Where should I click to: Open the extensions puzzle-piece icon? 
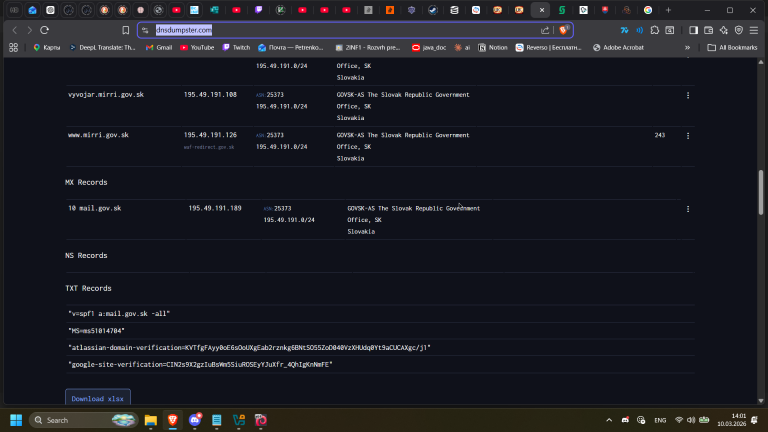(654, 30)
